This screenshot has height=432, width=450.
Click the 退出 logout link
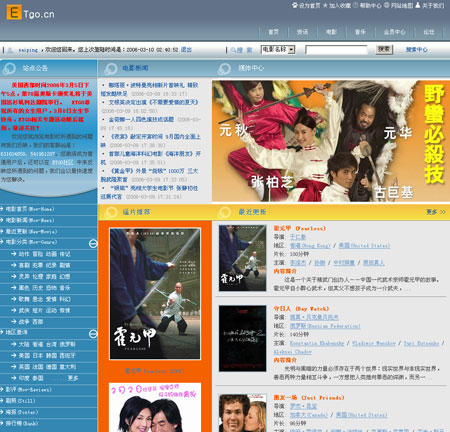[186, 50]
